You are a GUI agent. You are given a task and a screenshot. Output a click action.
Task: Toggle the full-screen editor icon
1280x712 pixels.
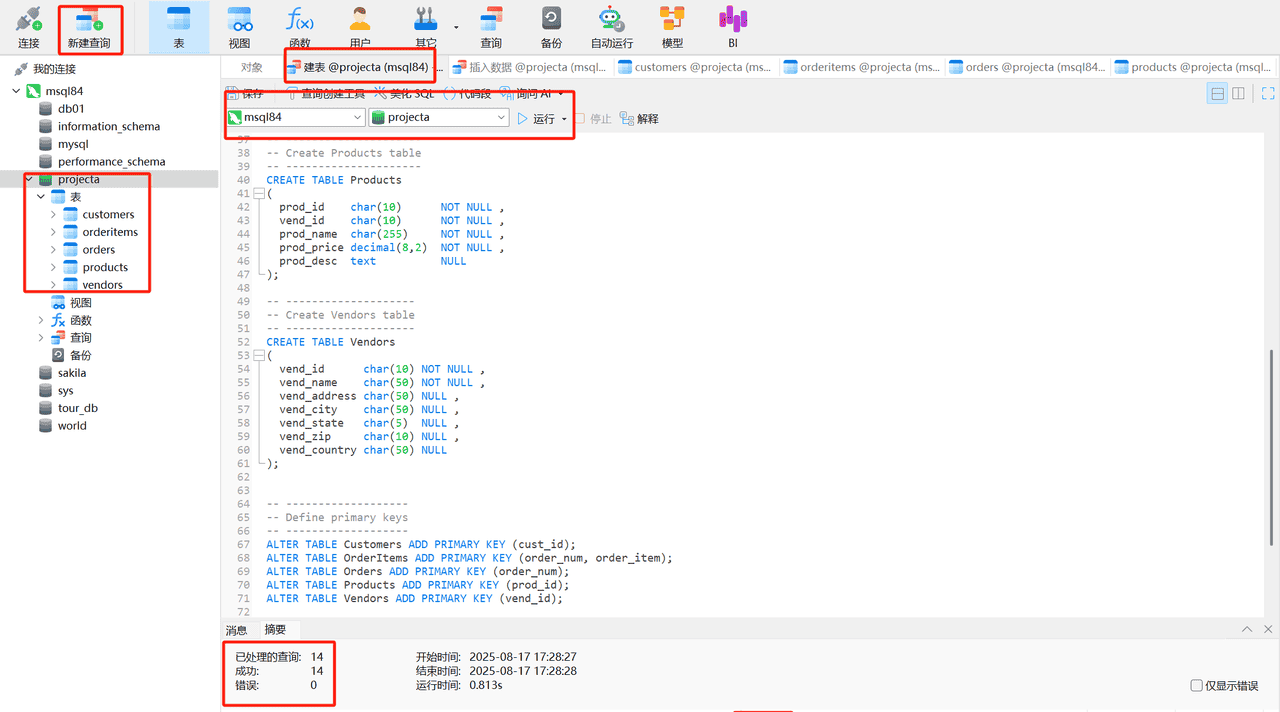tap(1268, 93)
